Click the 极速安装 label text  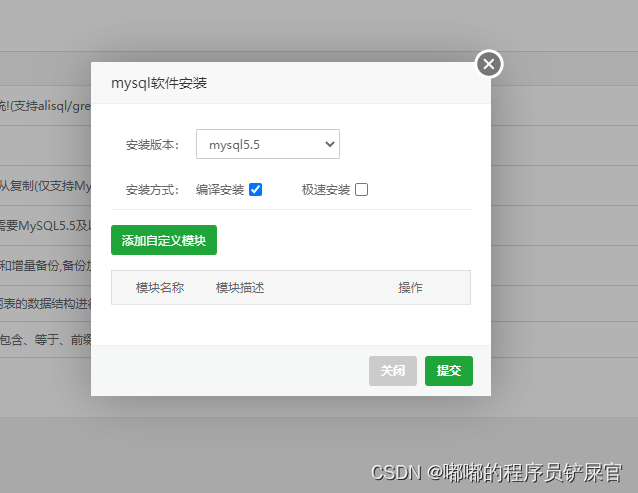(x=326, y=190)
